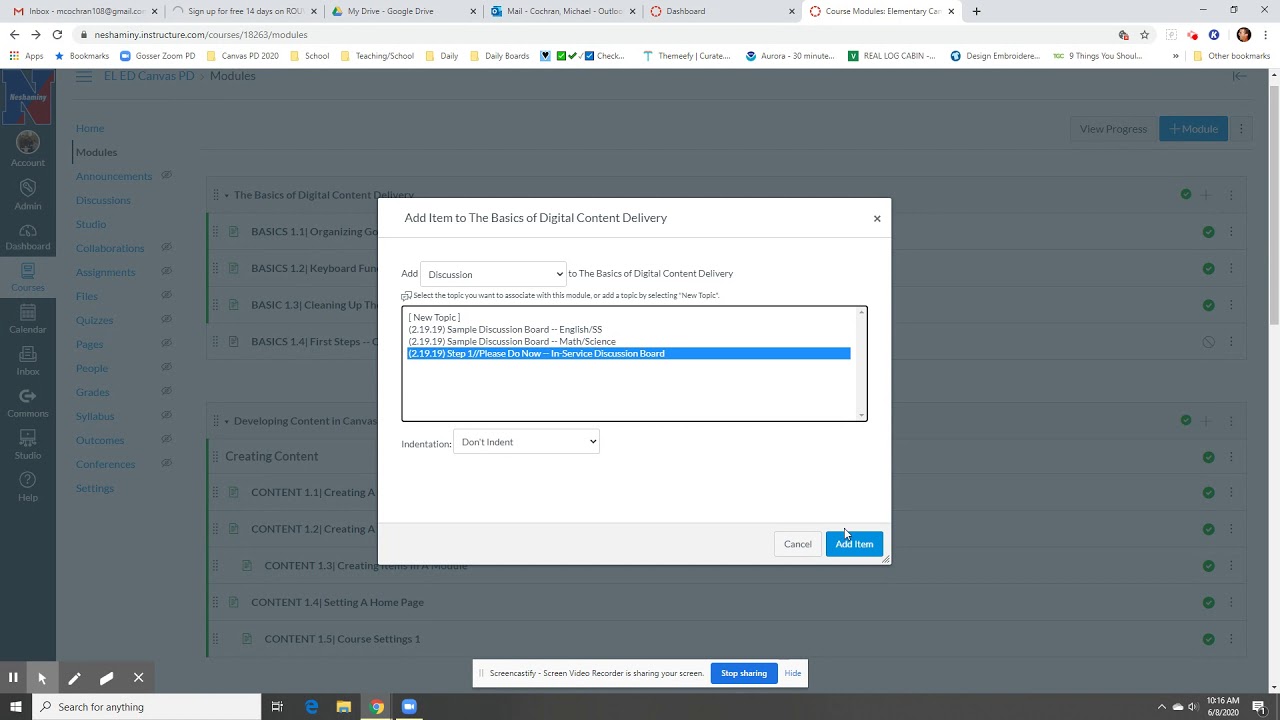This screenshot has width=1280, height=720.
Task: Open Inbox in the Canvas sidebar
Action: (28, 361)
